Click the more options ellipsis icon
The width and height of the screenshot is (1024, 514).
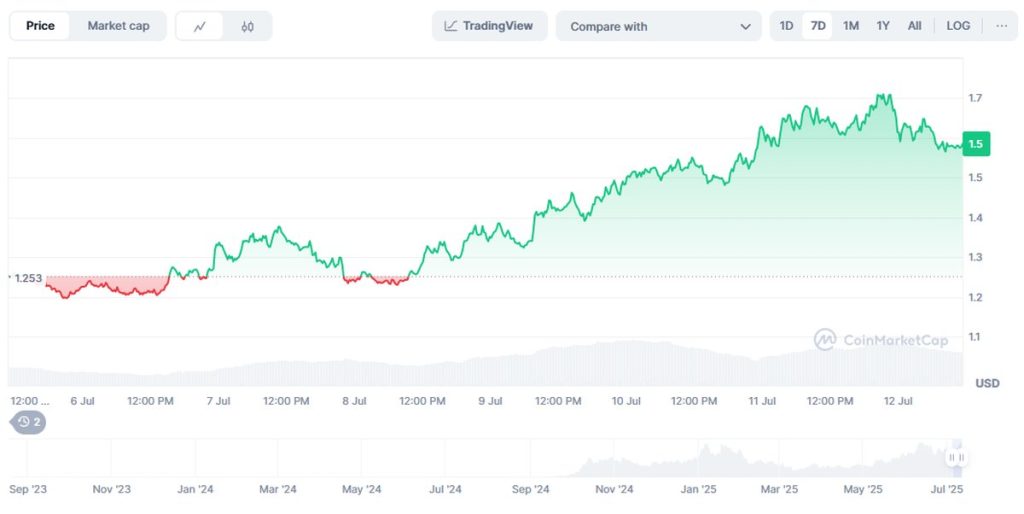[x=1001, y=26]
